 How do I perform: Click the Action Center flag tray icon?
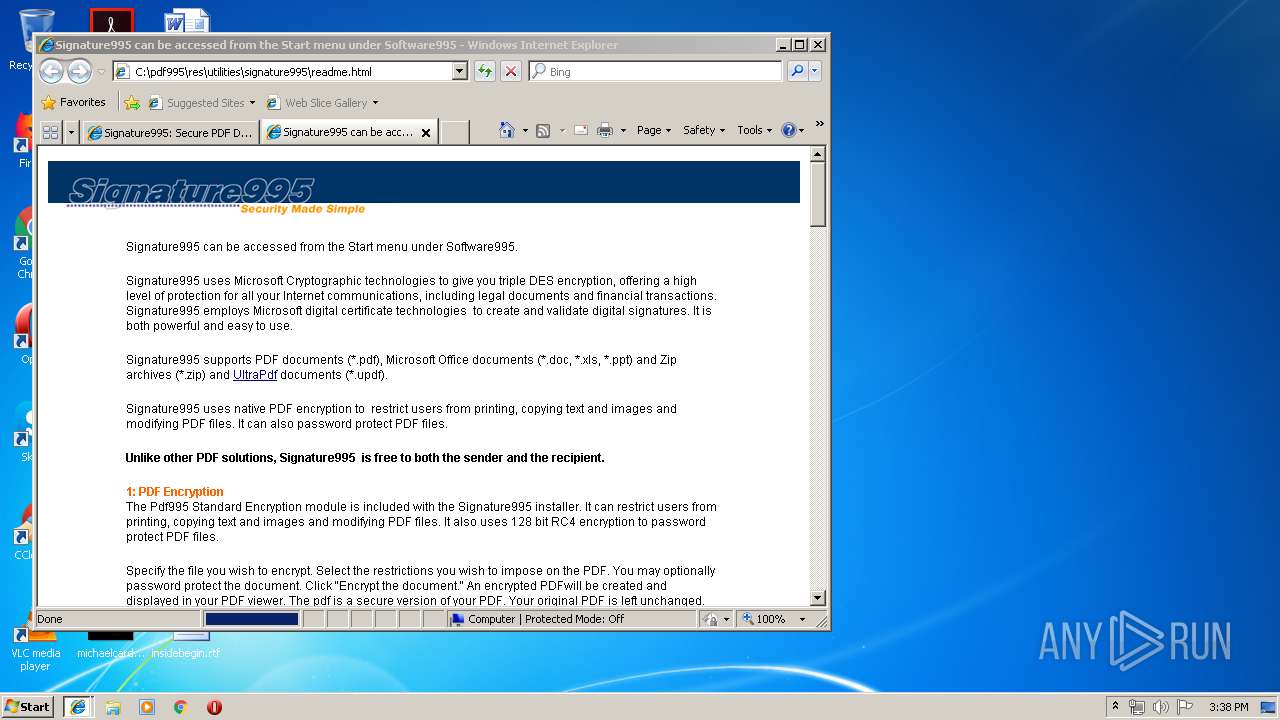click(x=1184, y=706)
